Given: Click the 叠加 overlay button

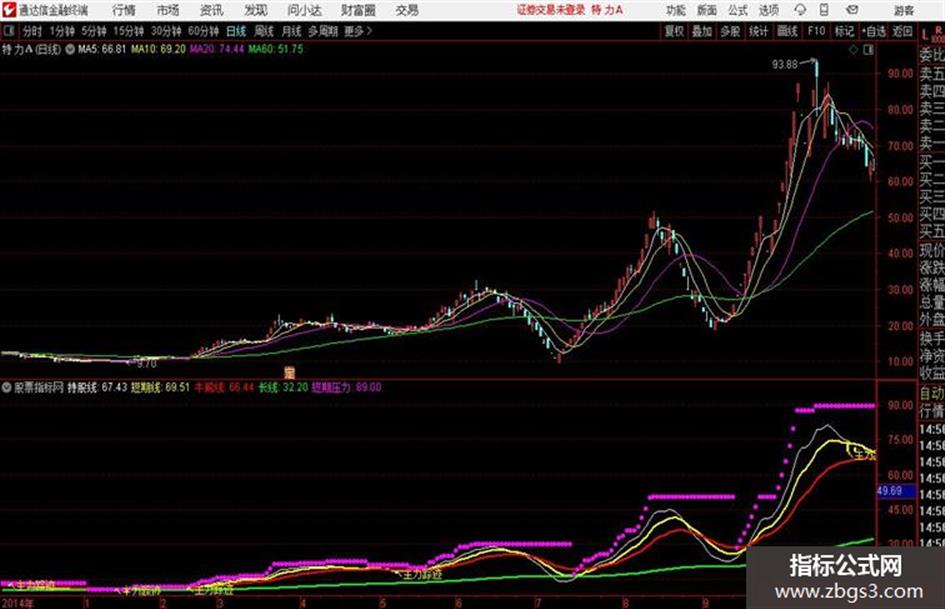Looking at the screenshot, I should [x=702, y=31].
